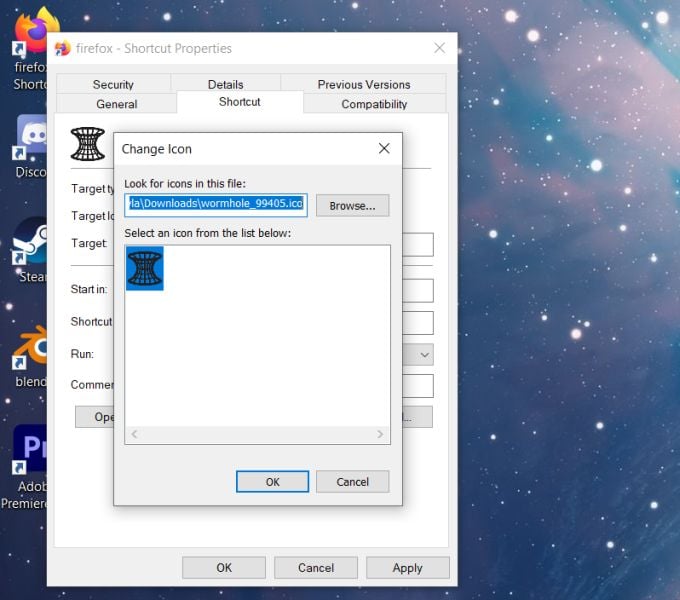Select the Adobe Premiere desktop shortcut icon
The height and width of the screenshot is (600, 680).
tap(29, 449)
